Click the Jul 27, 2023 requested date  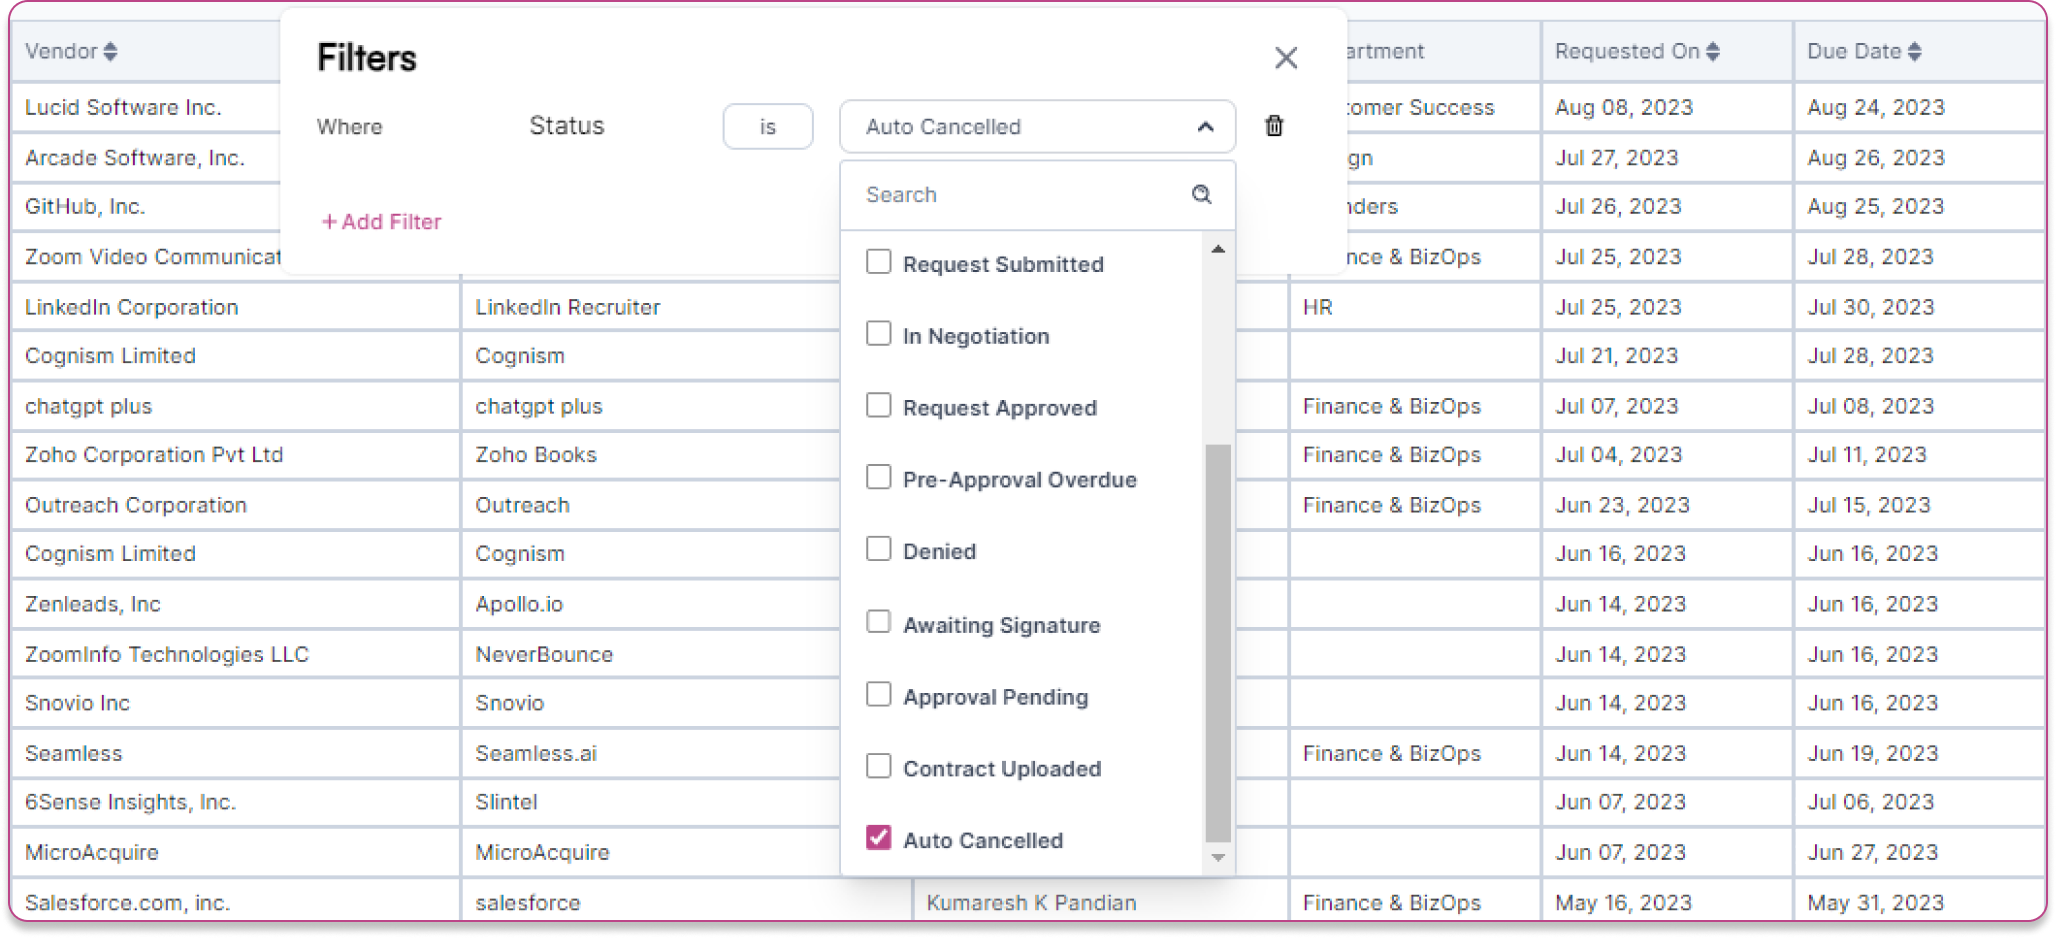click(x=1617, y=158)
